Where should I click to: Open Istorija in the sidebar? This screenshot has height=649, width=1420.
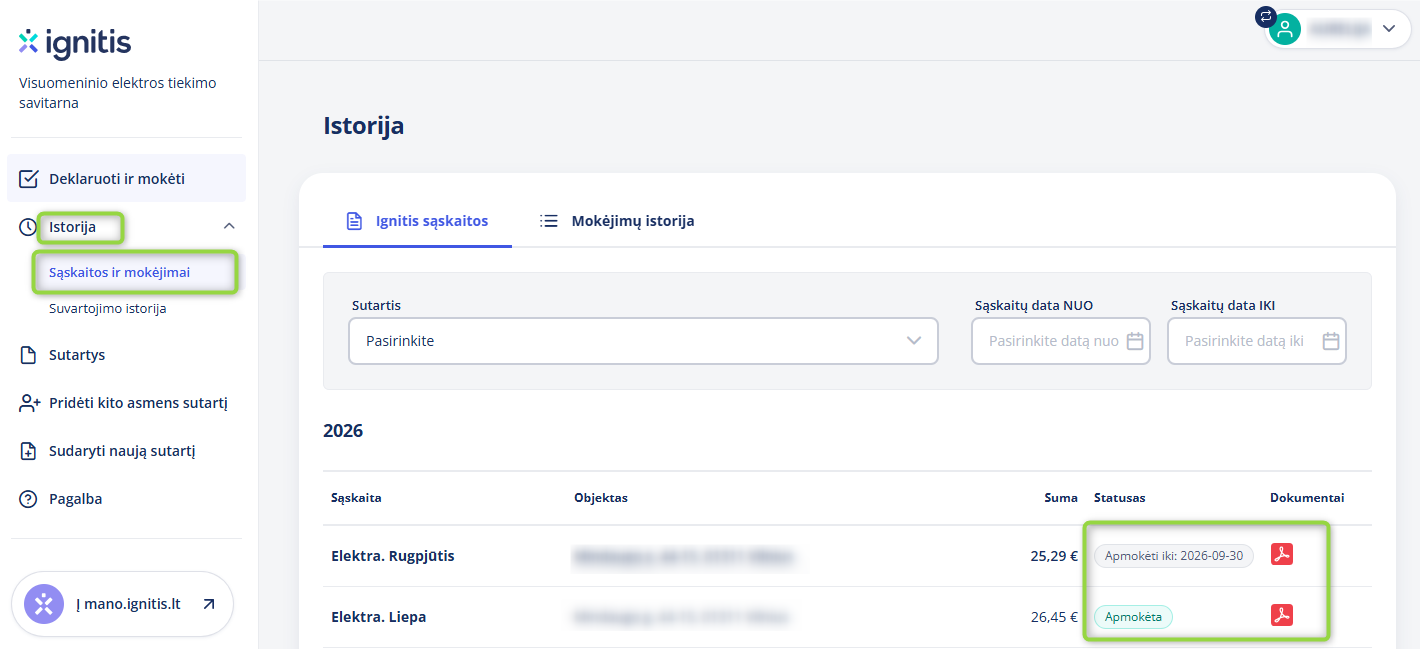click(x=73, y=227)
